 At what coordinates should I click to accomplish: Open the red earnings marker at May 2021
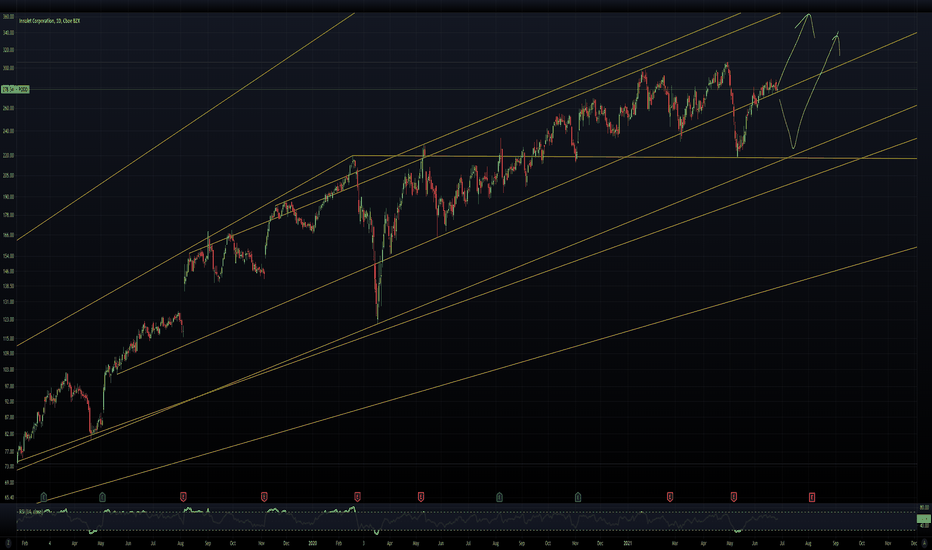(734, 496)
